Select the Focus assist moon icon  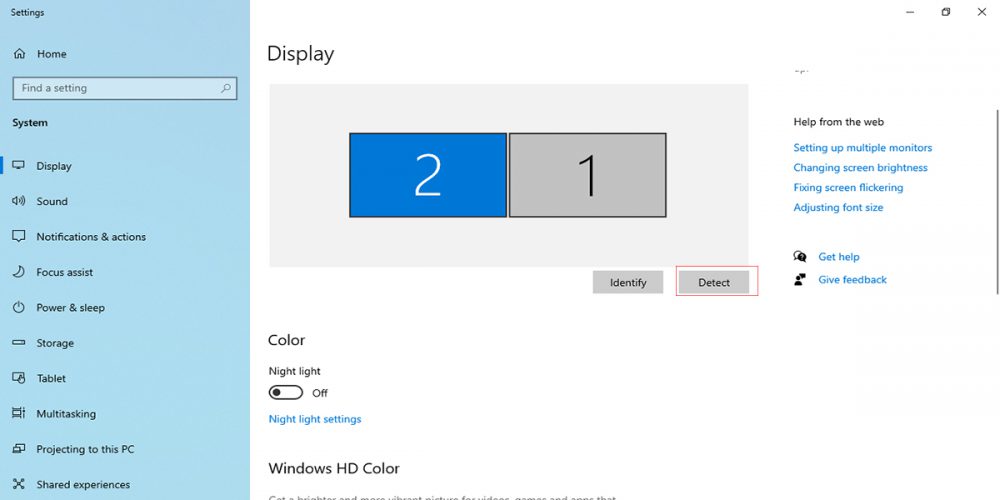pyautogui.click(x=18, y=272)
